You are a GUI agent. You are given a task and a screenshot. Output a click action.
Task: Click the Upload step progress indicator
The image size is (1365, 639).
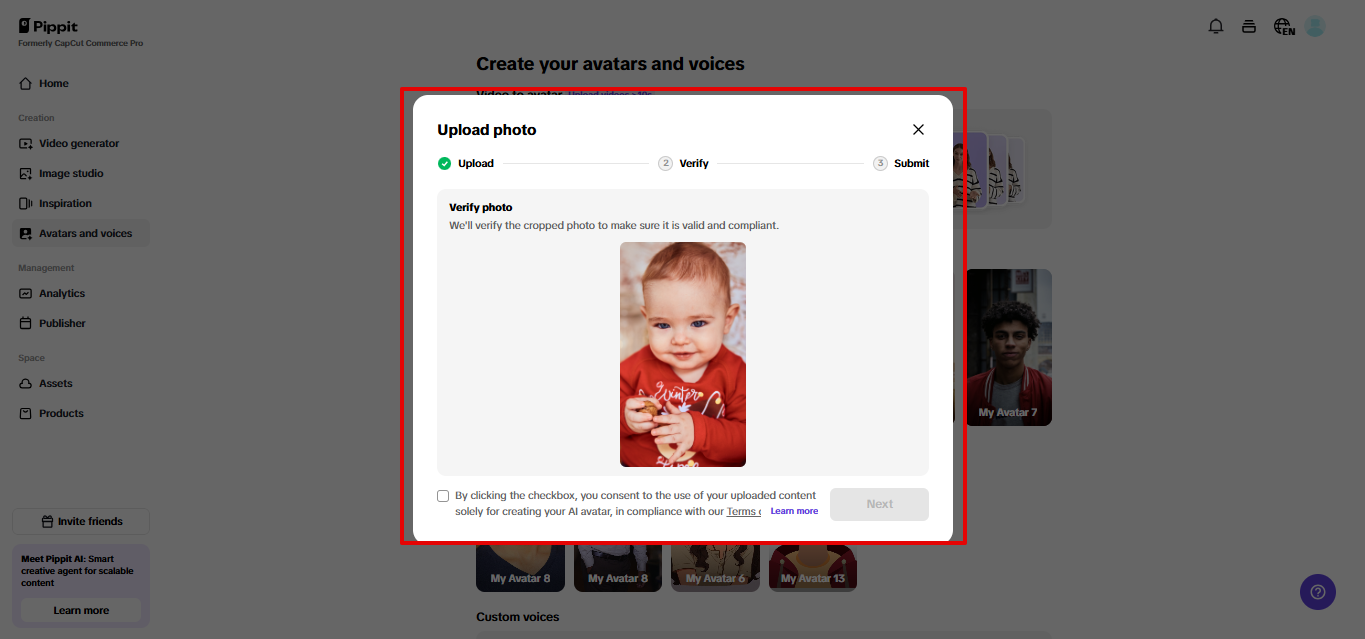click(466, 163)
